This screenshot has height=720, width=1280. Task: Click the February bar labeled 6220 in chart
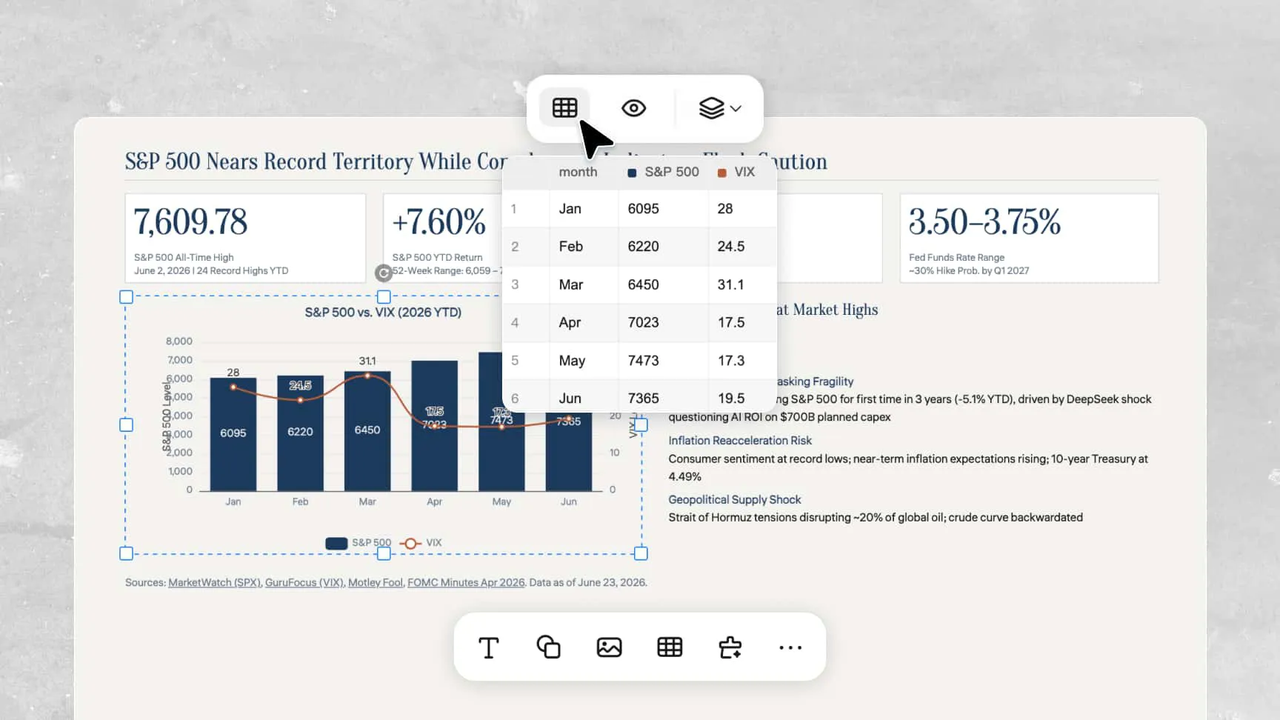(300, 433)
